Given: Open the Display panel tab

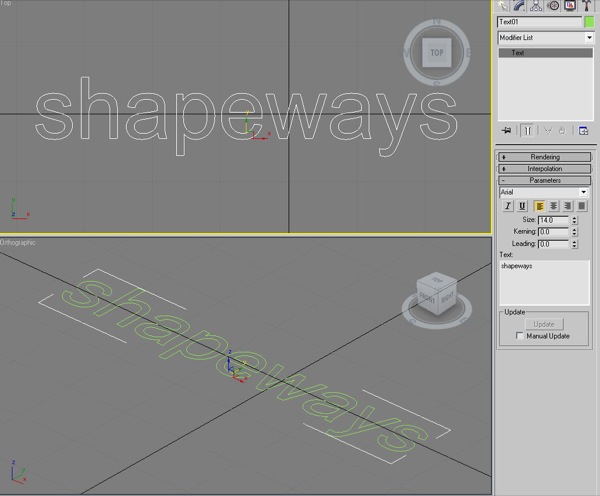Looking at the screenshot, I should tap(570, 6).
